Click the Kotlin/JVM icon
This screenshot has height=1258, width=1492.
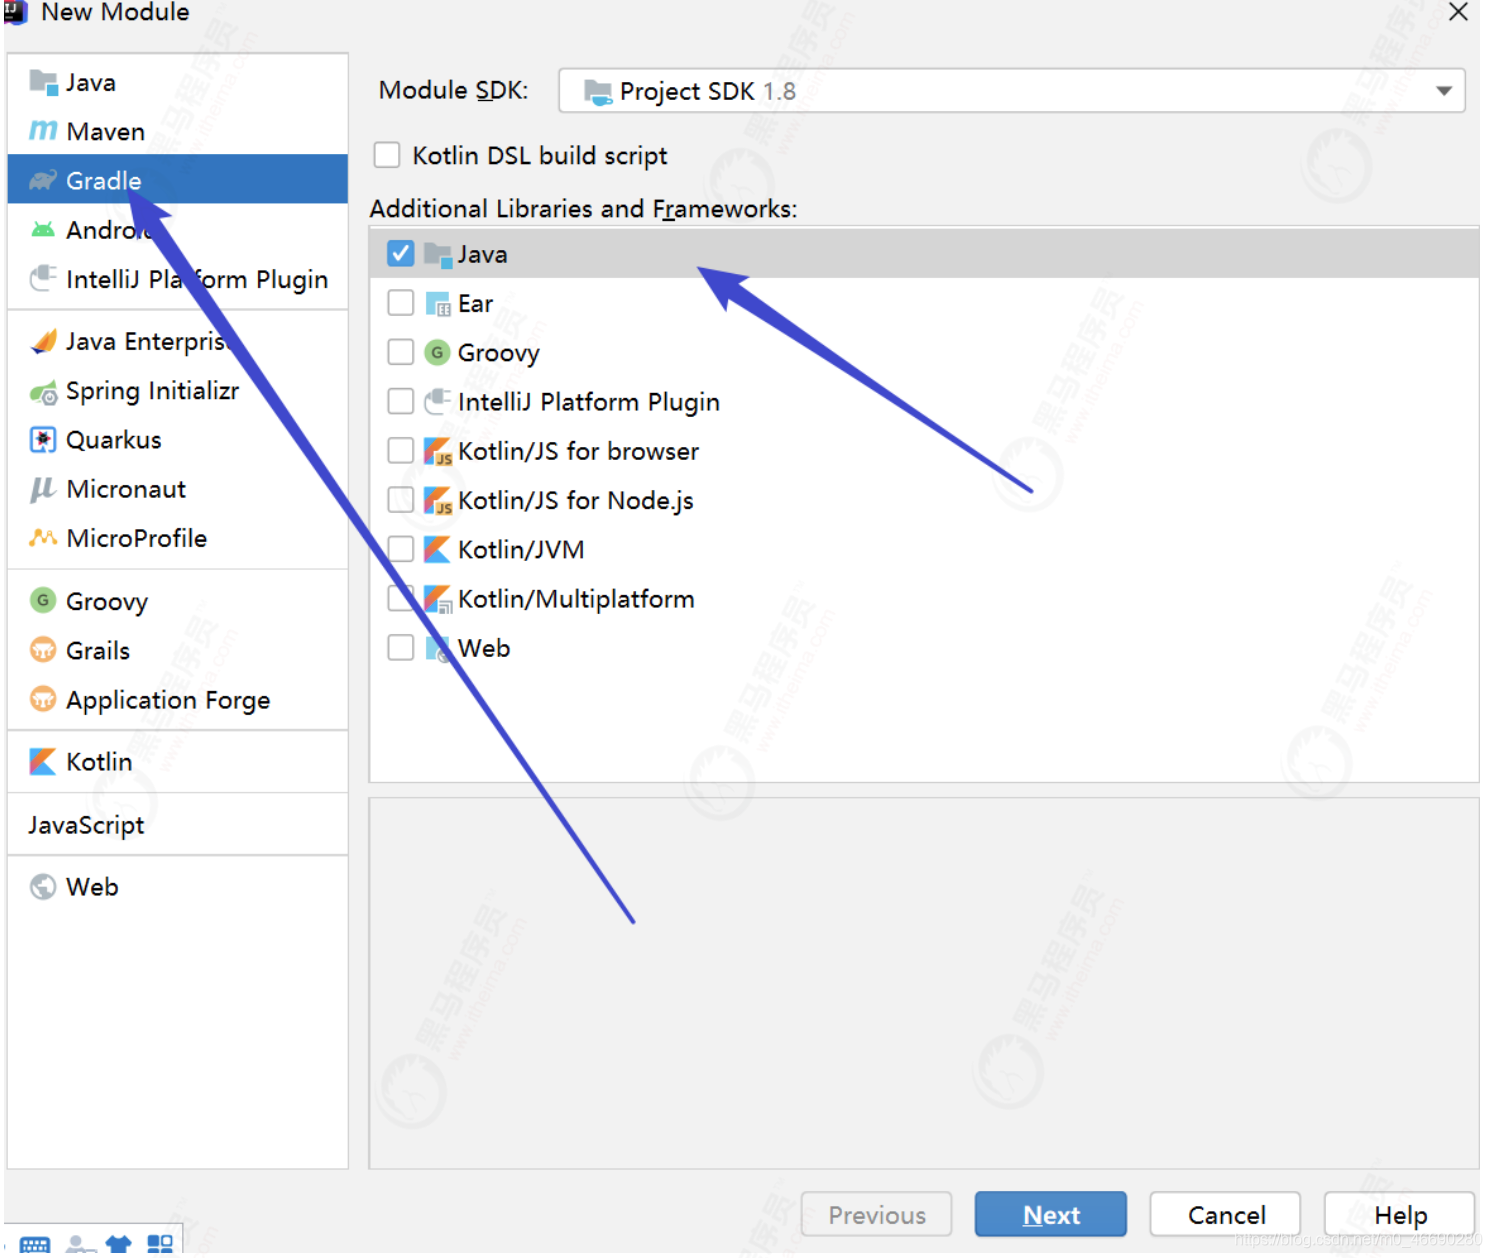pos(437,550)
